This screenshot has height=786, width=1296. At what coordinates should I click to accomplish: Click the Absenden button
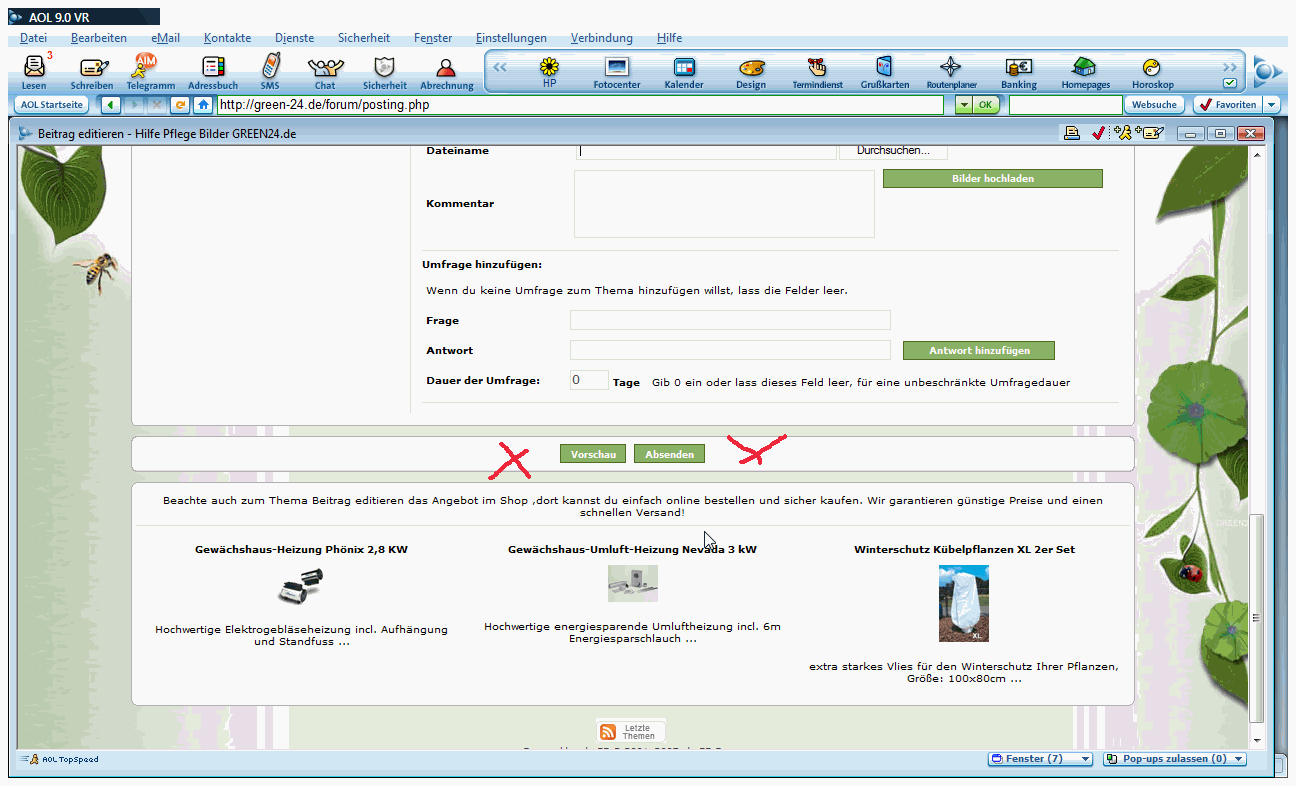(669, 454)
